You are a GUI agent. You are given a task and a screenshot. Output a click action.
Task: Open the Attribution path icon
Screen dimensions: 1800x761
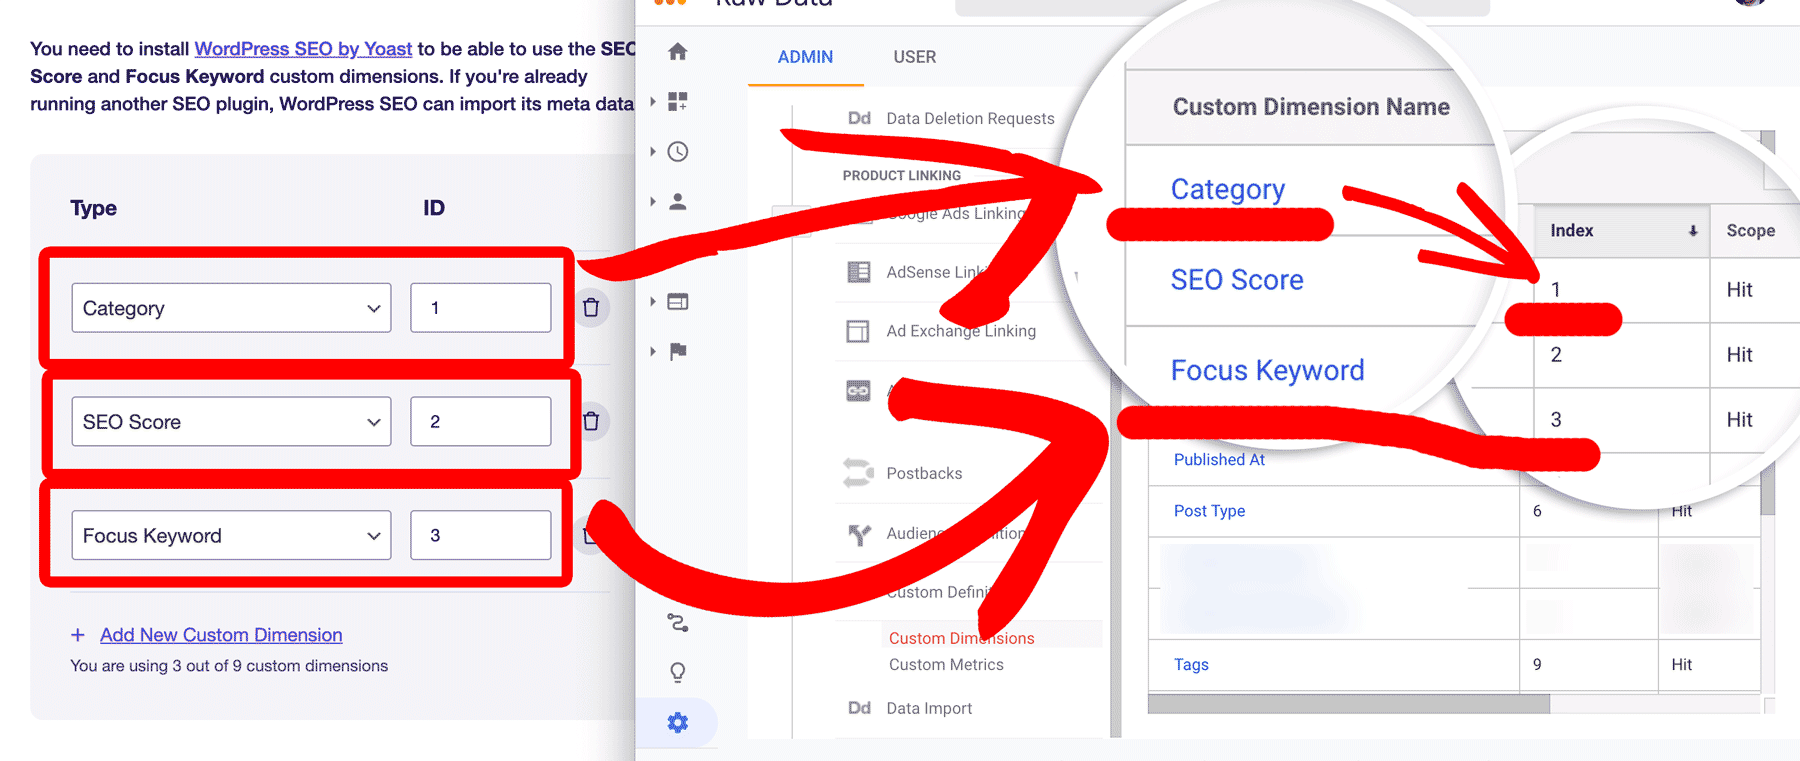point(678,623)
